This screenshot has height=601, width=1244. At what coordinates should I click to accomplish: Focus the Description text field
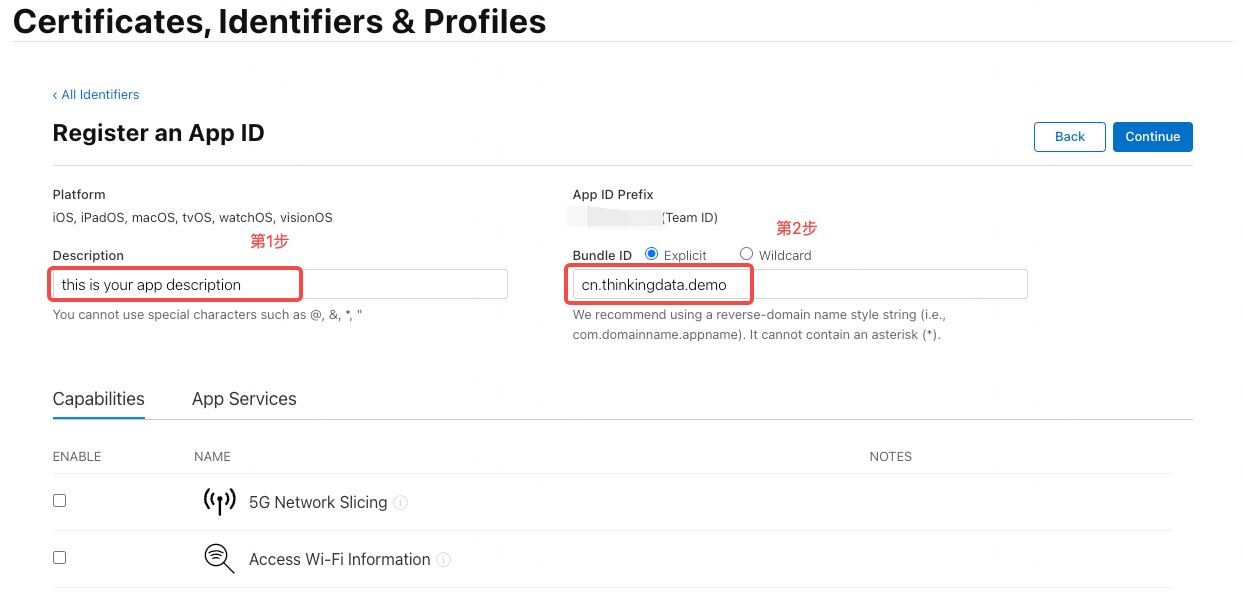click(x=279, y=284)
